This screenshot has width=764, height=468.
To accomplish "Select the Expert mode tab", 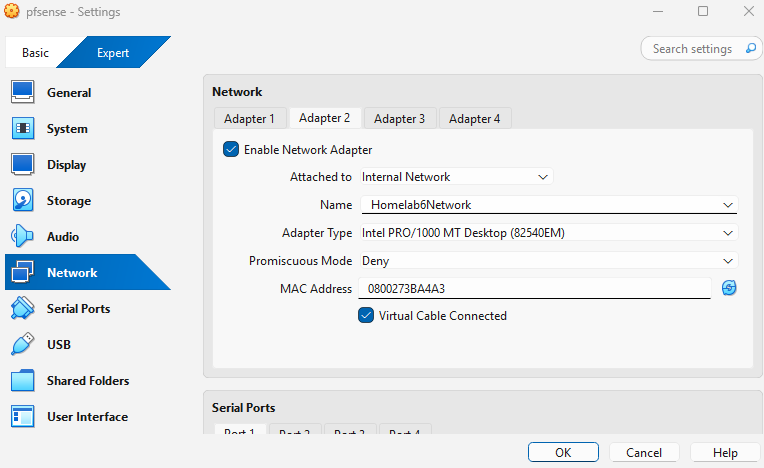I will (x=113, y=52).
